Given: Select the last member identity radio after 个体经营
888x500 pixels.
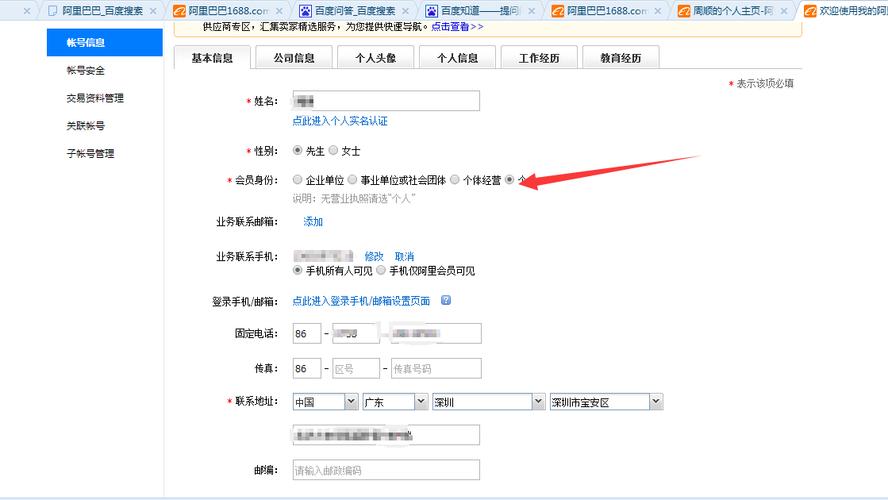Looking at the screenshot, I should (x=510, y=180).
